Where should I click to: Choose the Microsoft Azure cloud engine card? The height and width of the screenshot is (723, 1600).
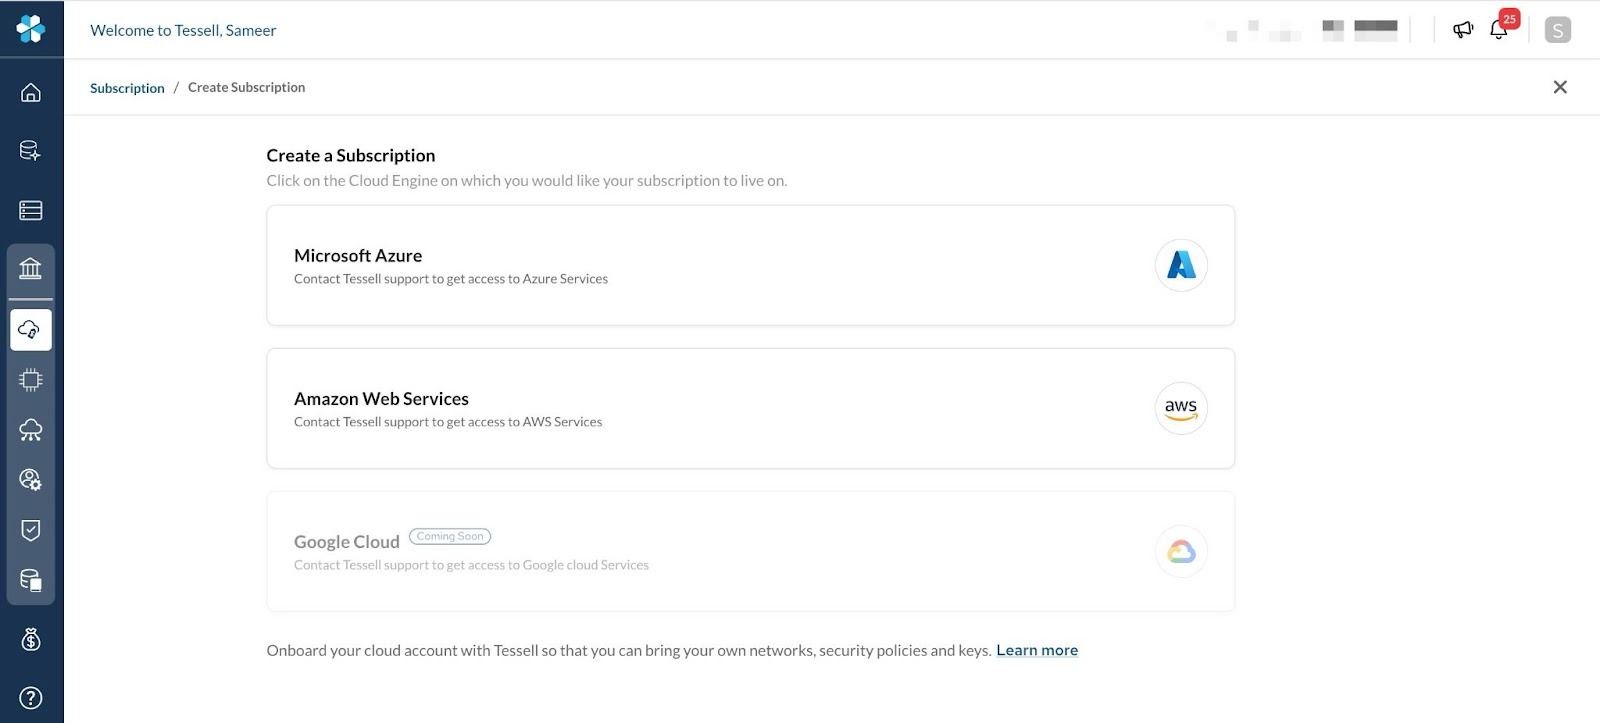(x=750, y=265)
